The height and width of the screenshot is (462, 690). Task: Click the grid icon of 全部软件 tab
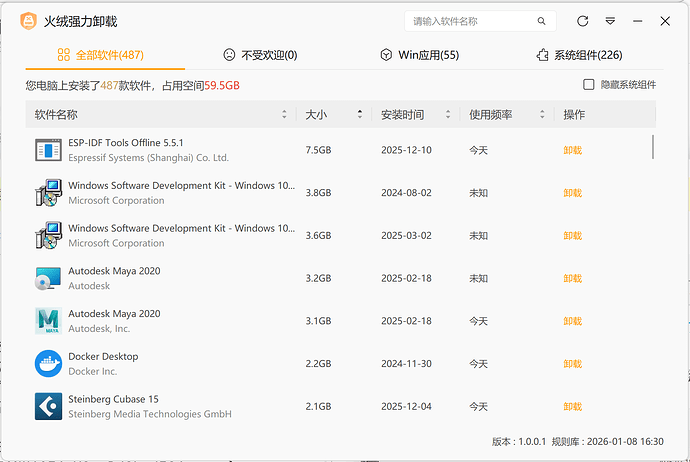point(64,55)
